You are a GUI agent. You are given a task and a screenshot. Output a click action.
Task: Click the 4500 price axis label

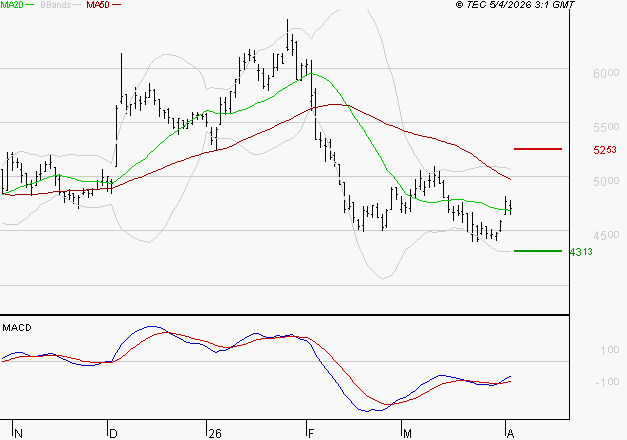(x=606, y=236)
